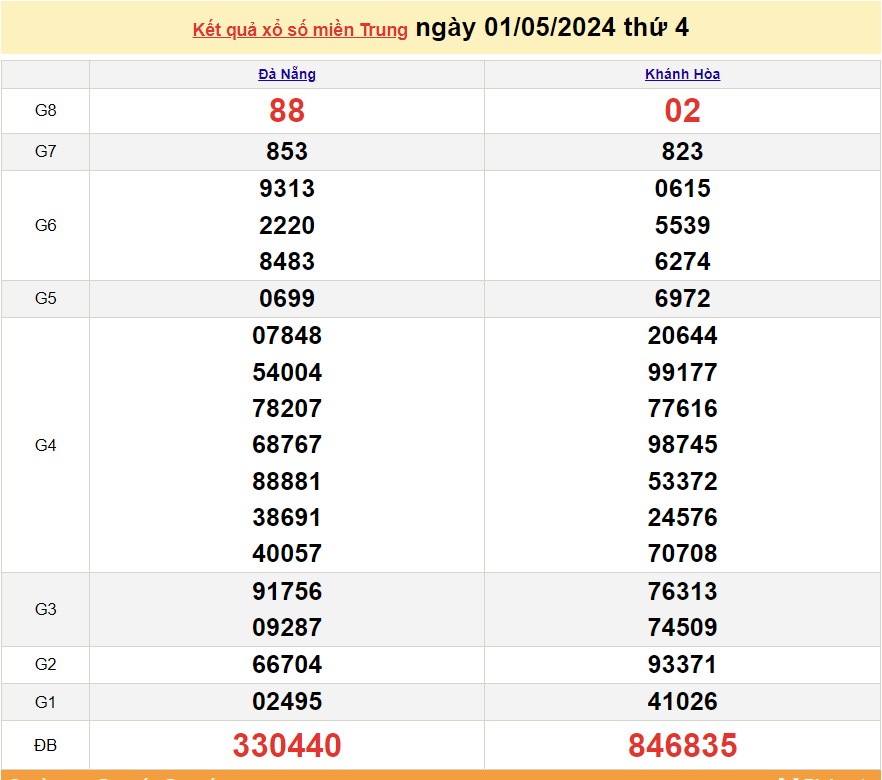882x780 pixels.
Task: Select the red G8 number 88
Action: [287, 110]
